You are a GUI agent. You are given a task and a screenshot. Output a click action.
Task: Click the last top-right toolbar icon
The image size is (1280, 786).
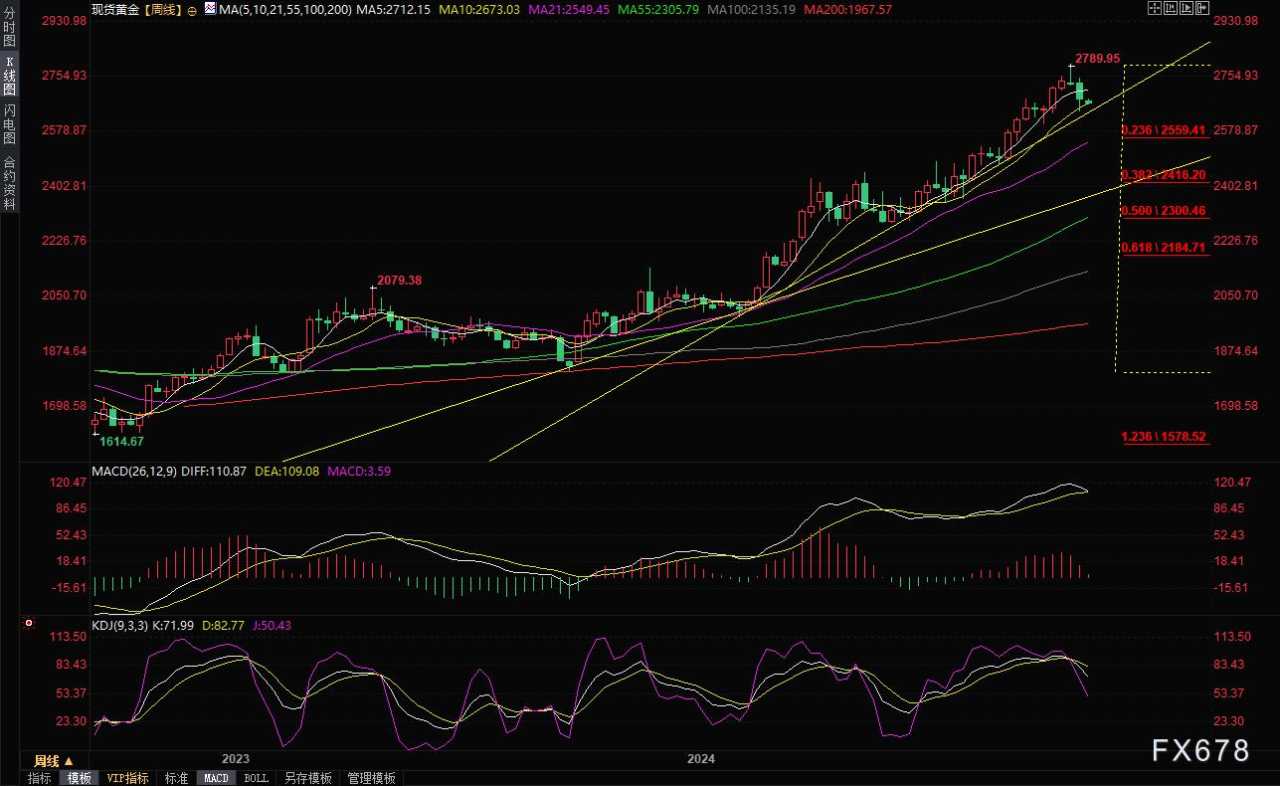point(1202,8)
